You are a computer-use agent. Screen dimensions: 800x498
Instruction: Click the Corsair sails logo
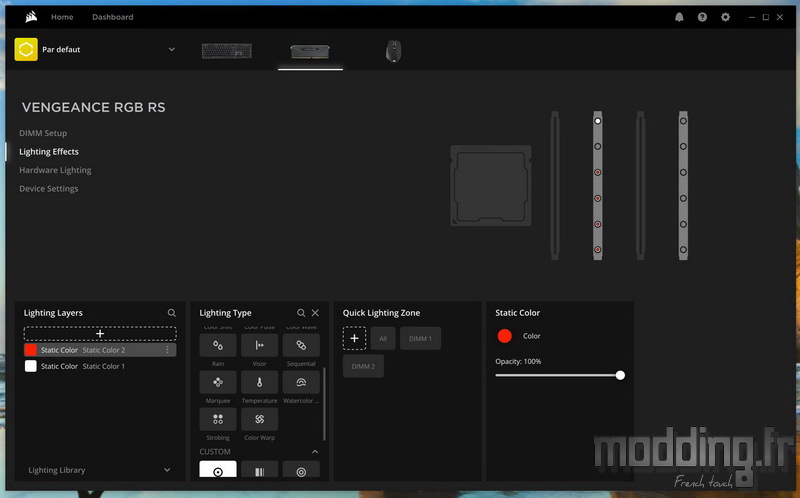pyautogui.click(x=31, y=17)
